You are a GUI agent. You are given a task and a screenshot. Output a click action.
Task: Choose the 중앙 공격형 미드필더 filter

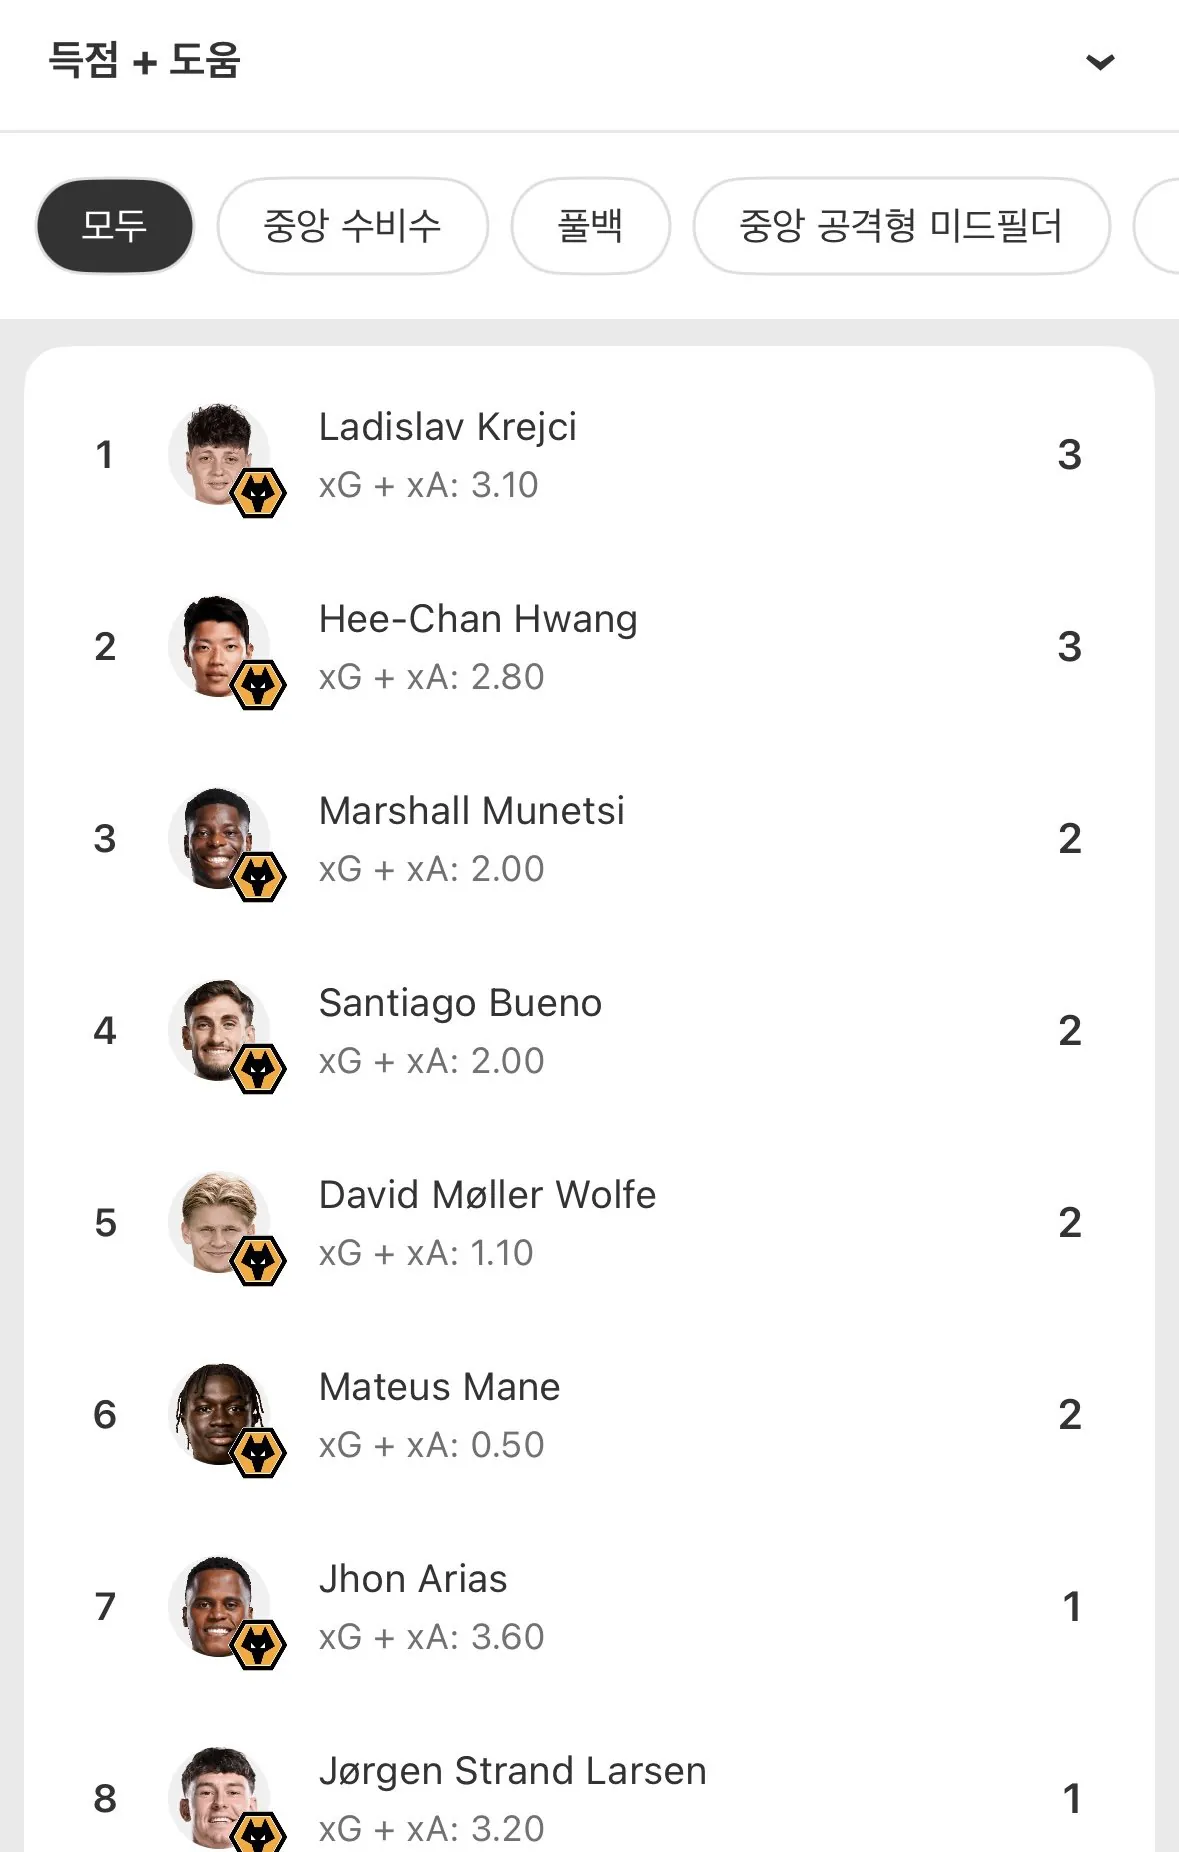(x=900, y=226)
